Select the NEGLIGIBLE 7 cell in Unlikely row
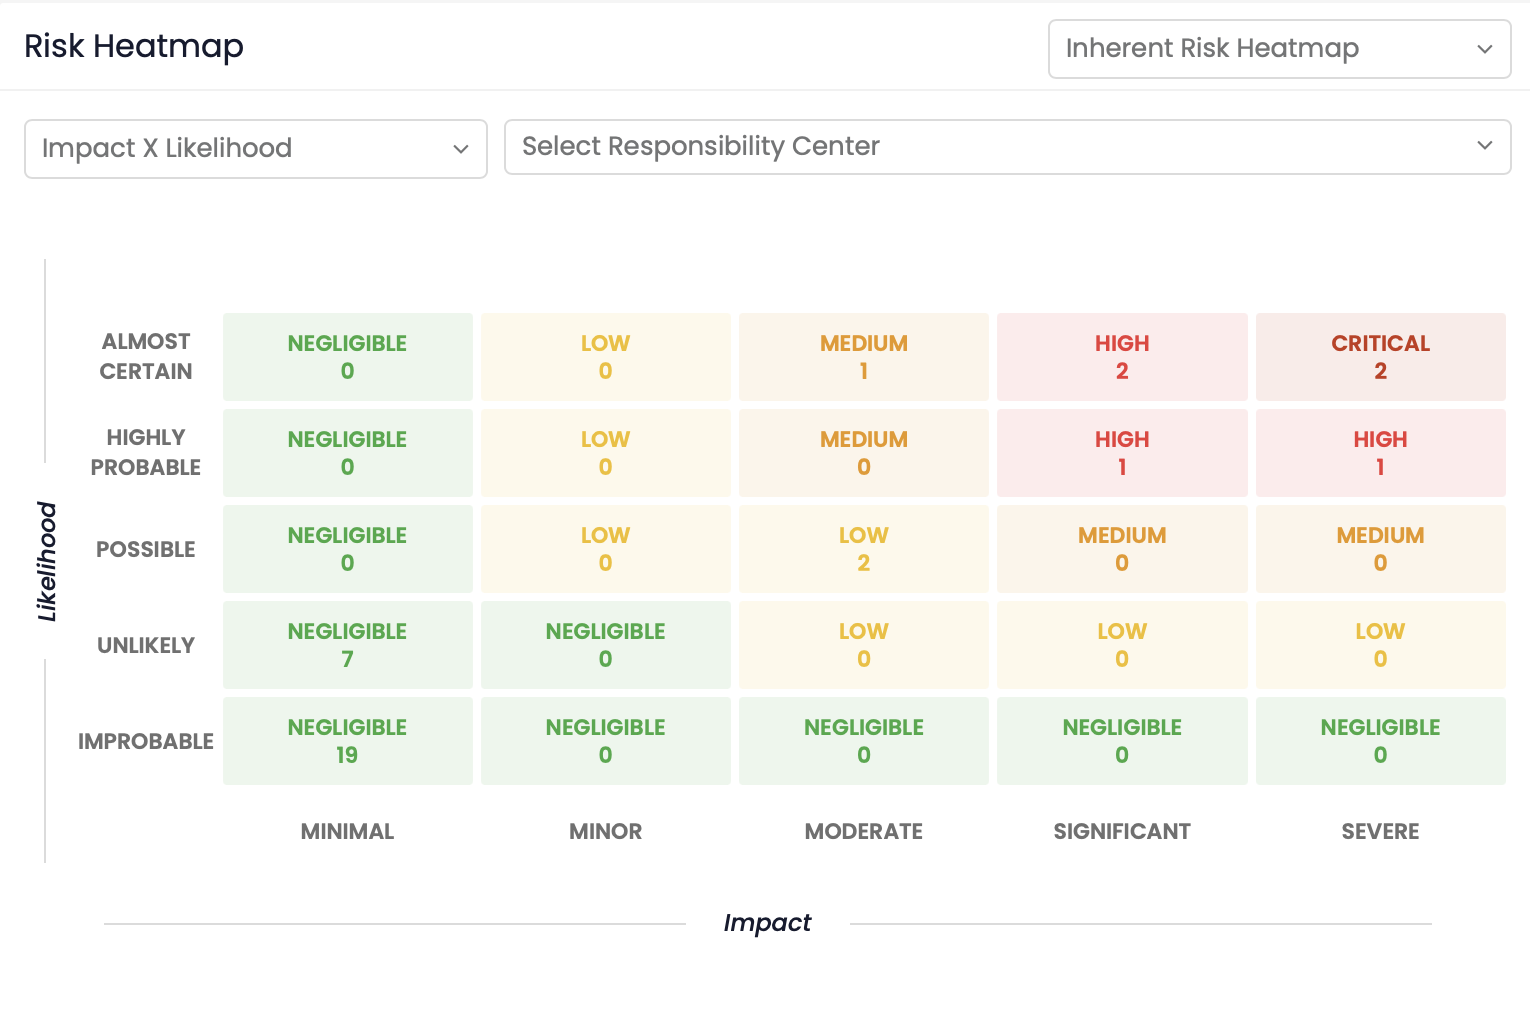 (347, 645)
